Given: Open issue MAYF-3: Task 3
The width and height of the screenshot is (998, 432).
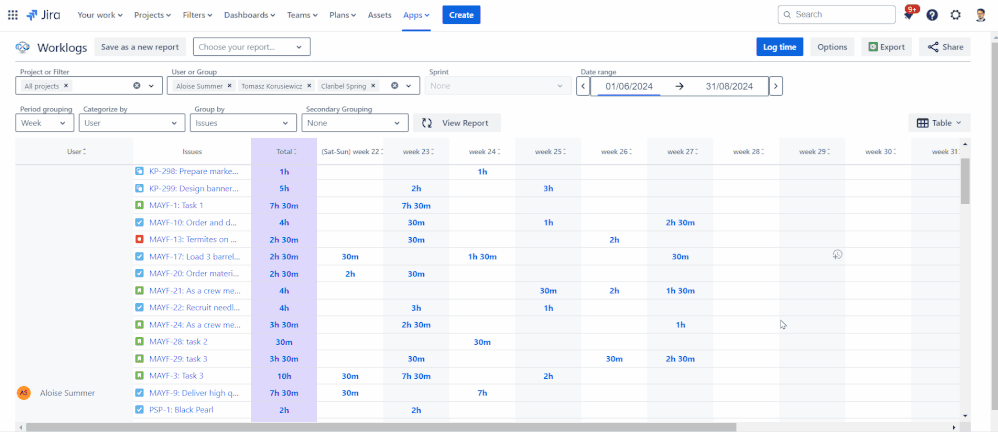Looking at the screenshot, I should tap(176, 375).
